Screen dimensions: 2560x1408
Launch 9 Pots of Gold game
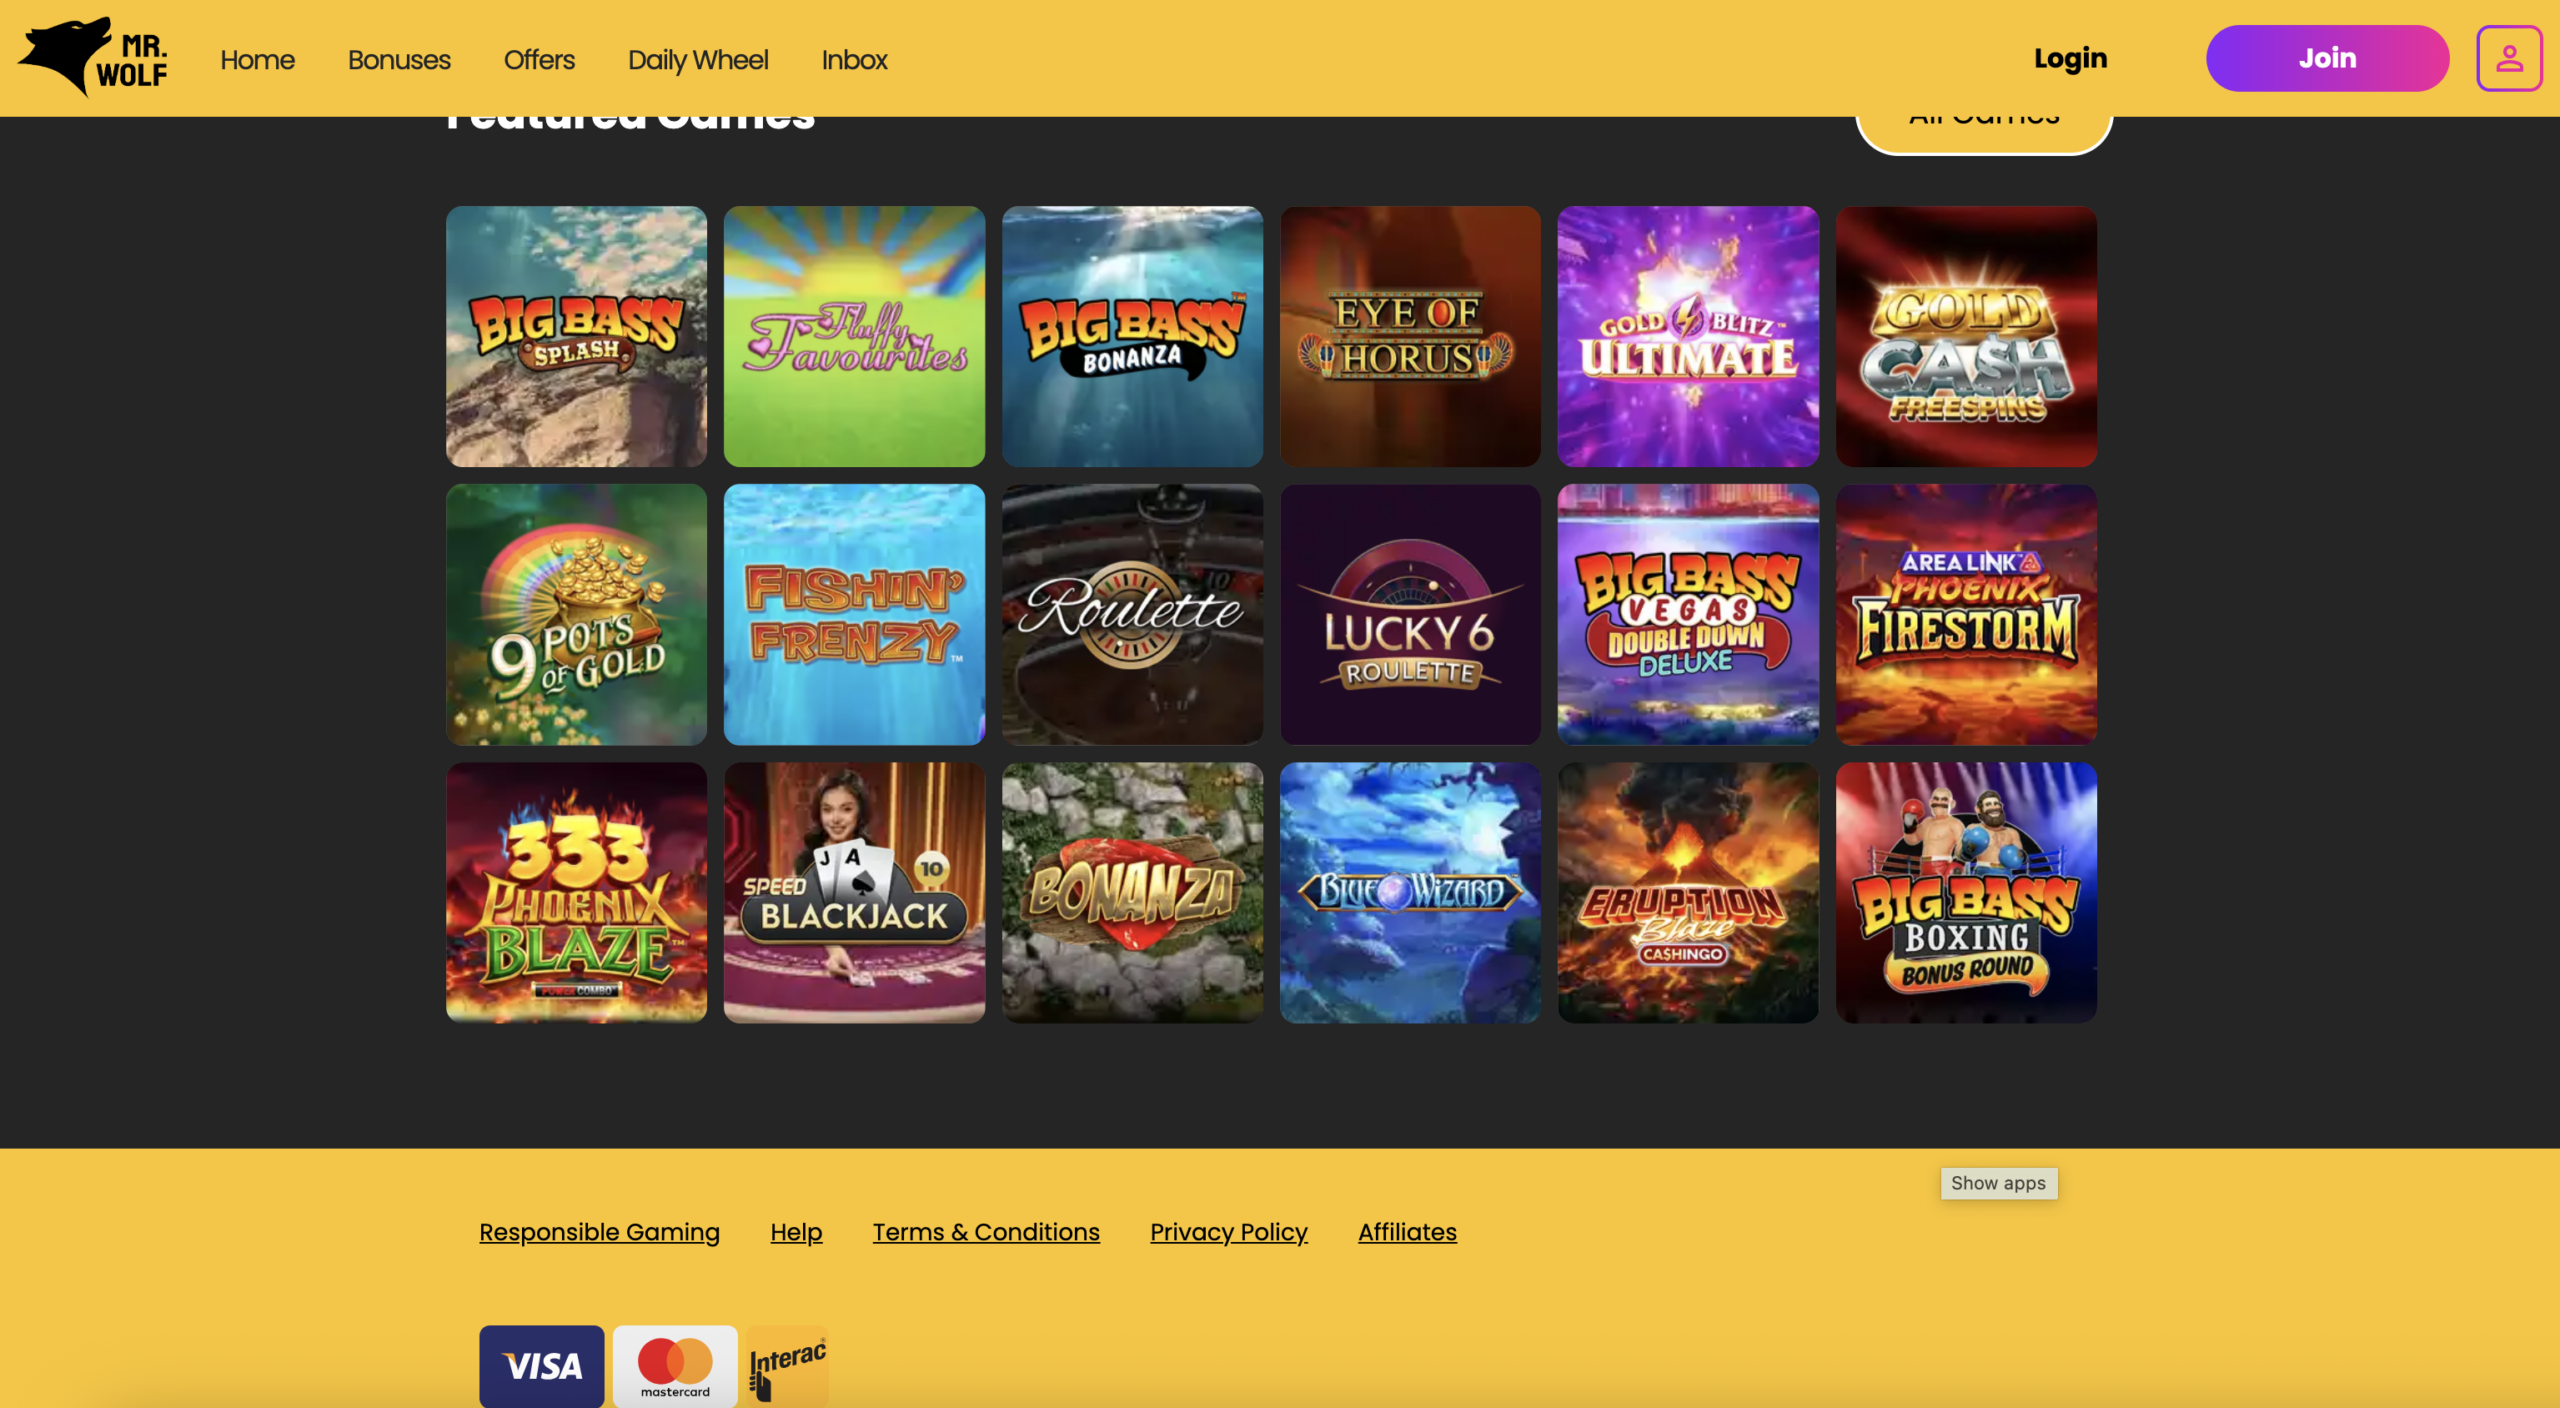coord(576,614)
